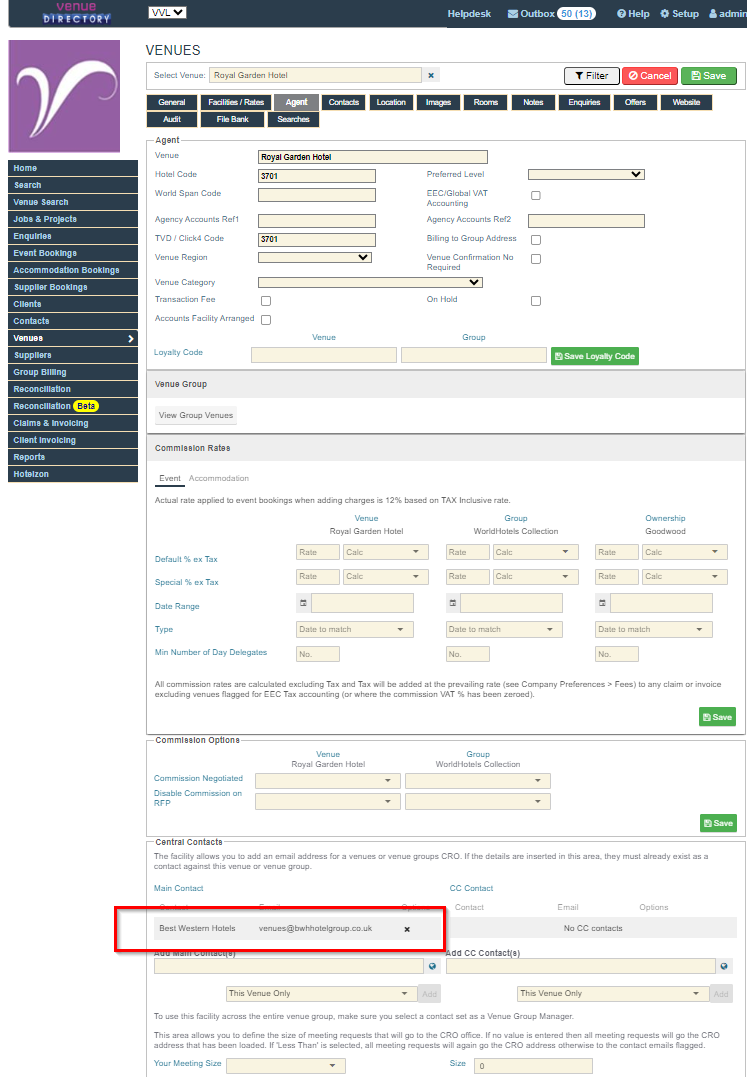747x1077 pixels.
Task: Open admin user menu
Action: point(728,14)
